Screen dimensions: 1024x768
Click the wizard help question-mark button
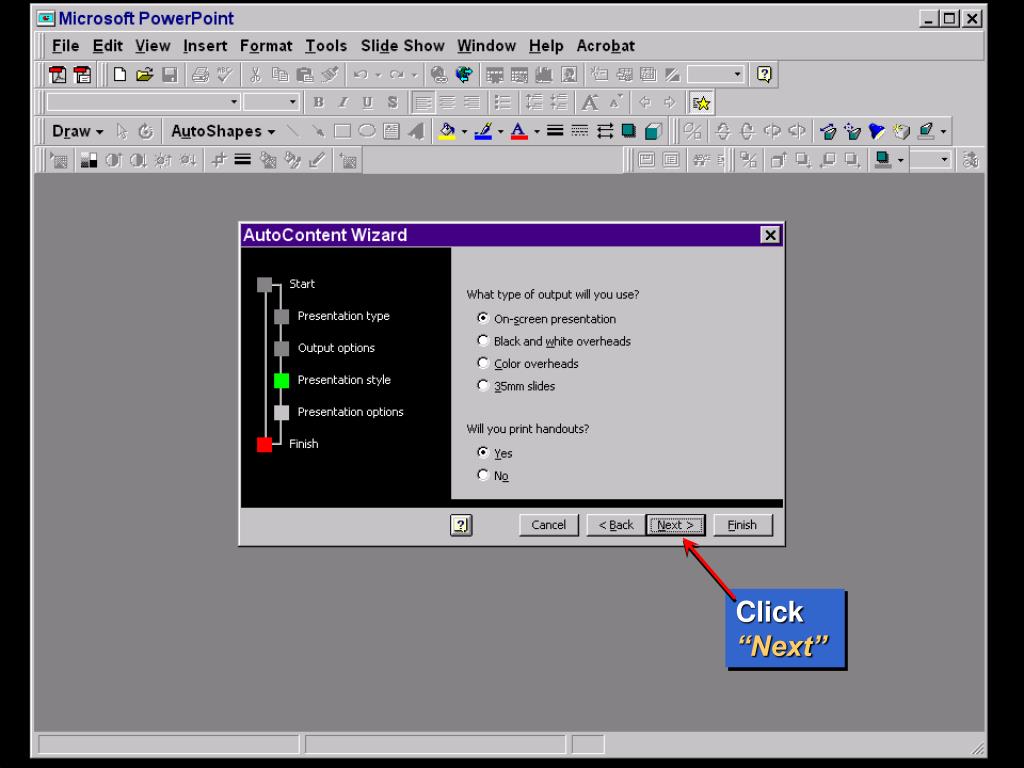tap(461, 525)
